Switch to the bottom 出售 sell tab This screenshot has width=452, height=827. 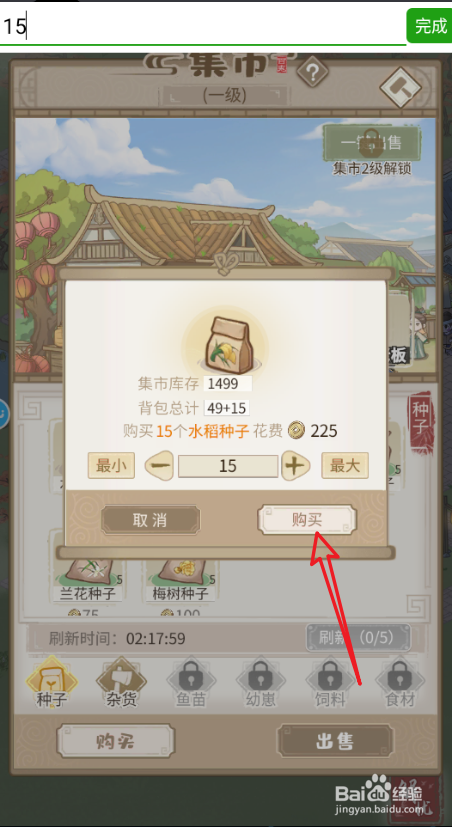[x=335, y=741]
